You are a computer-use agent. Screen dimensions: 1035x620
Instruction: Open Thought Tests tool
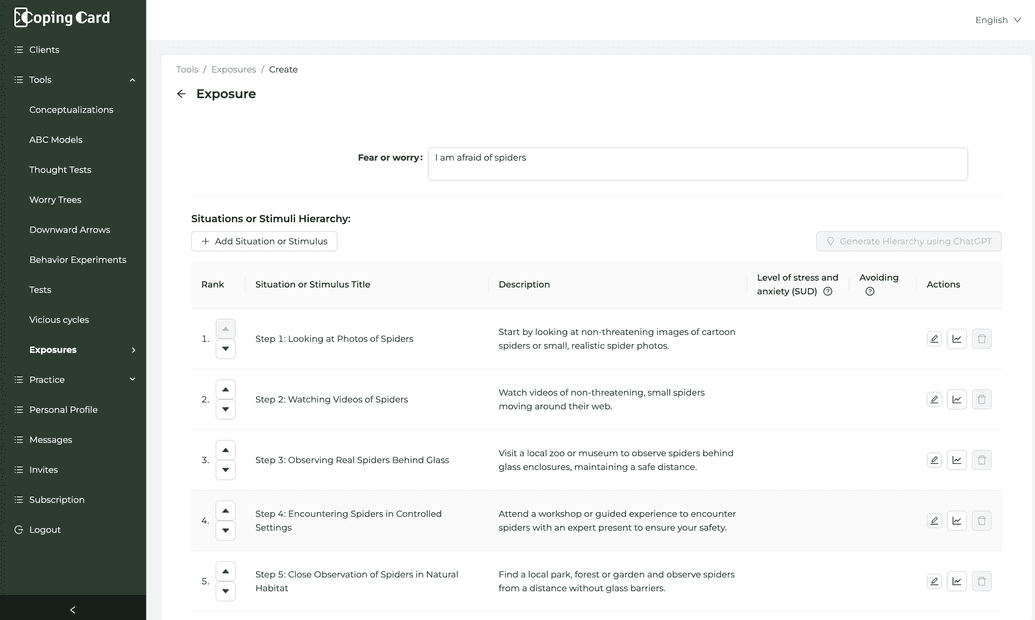(x=60, y=170)
